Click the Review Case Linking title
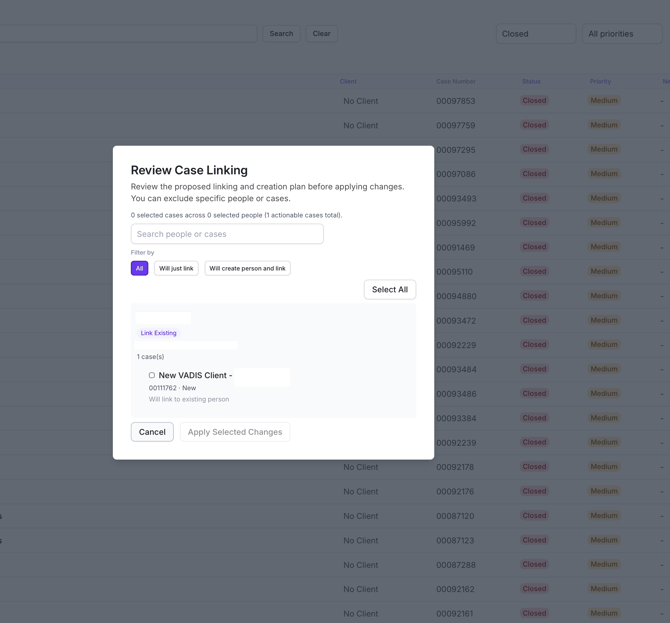The image size is (670, 623). (189, 170)
